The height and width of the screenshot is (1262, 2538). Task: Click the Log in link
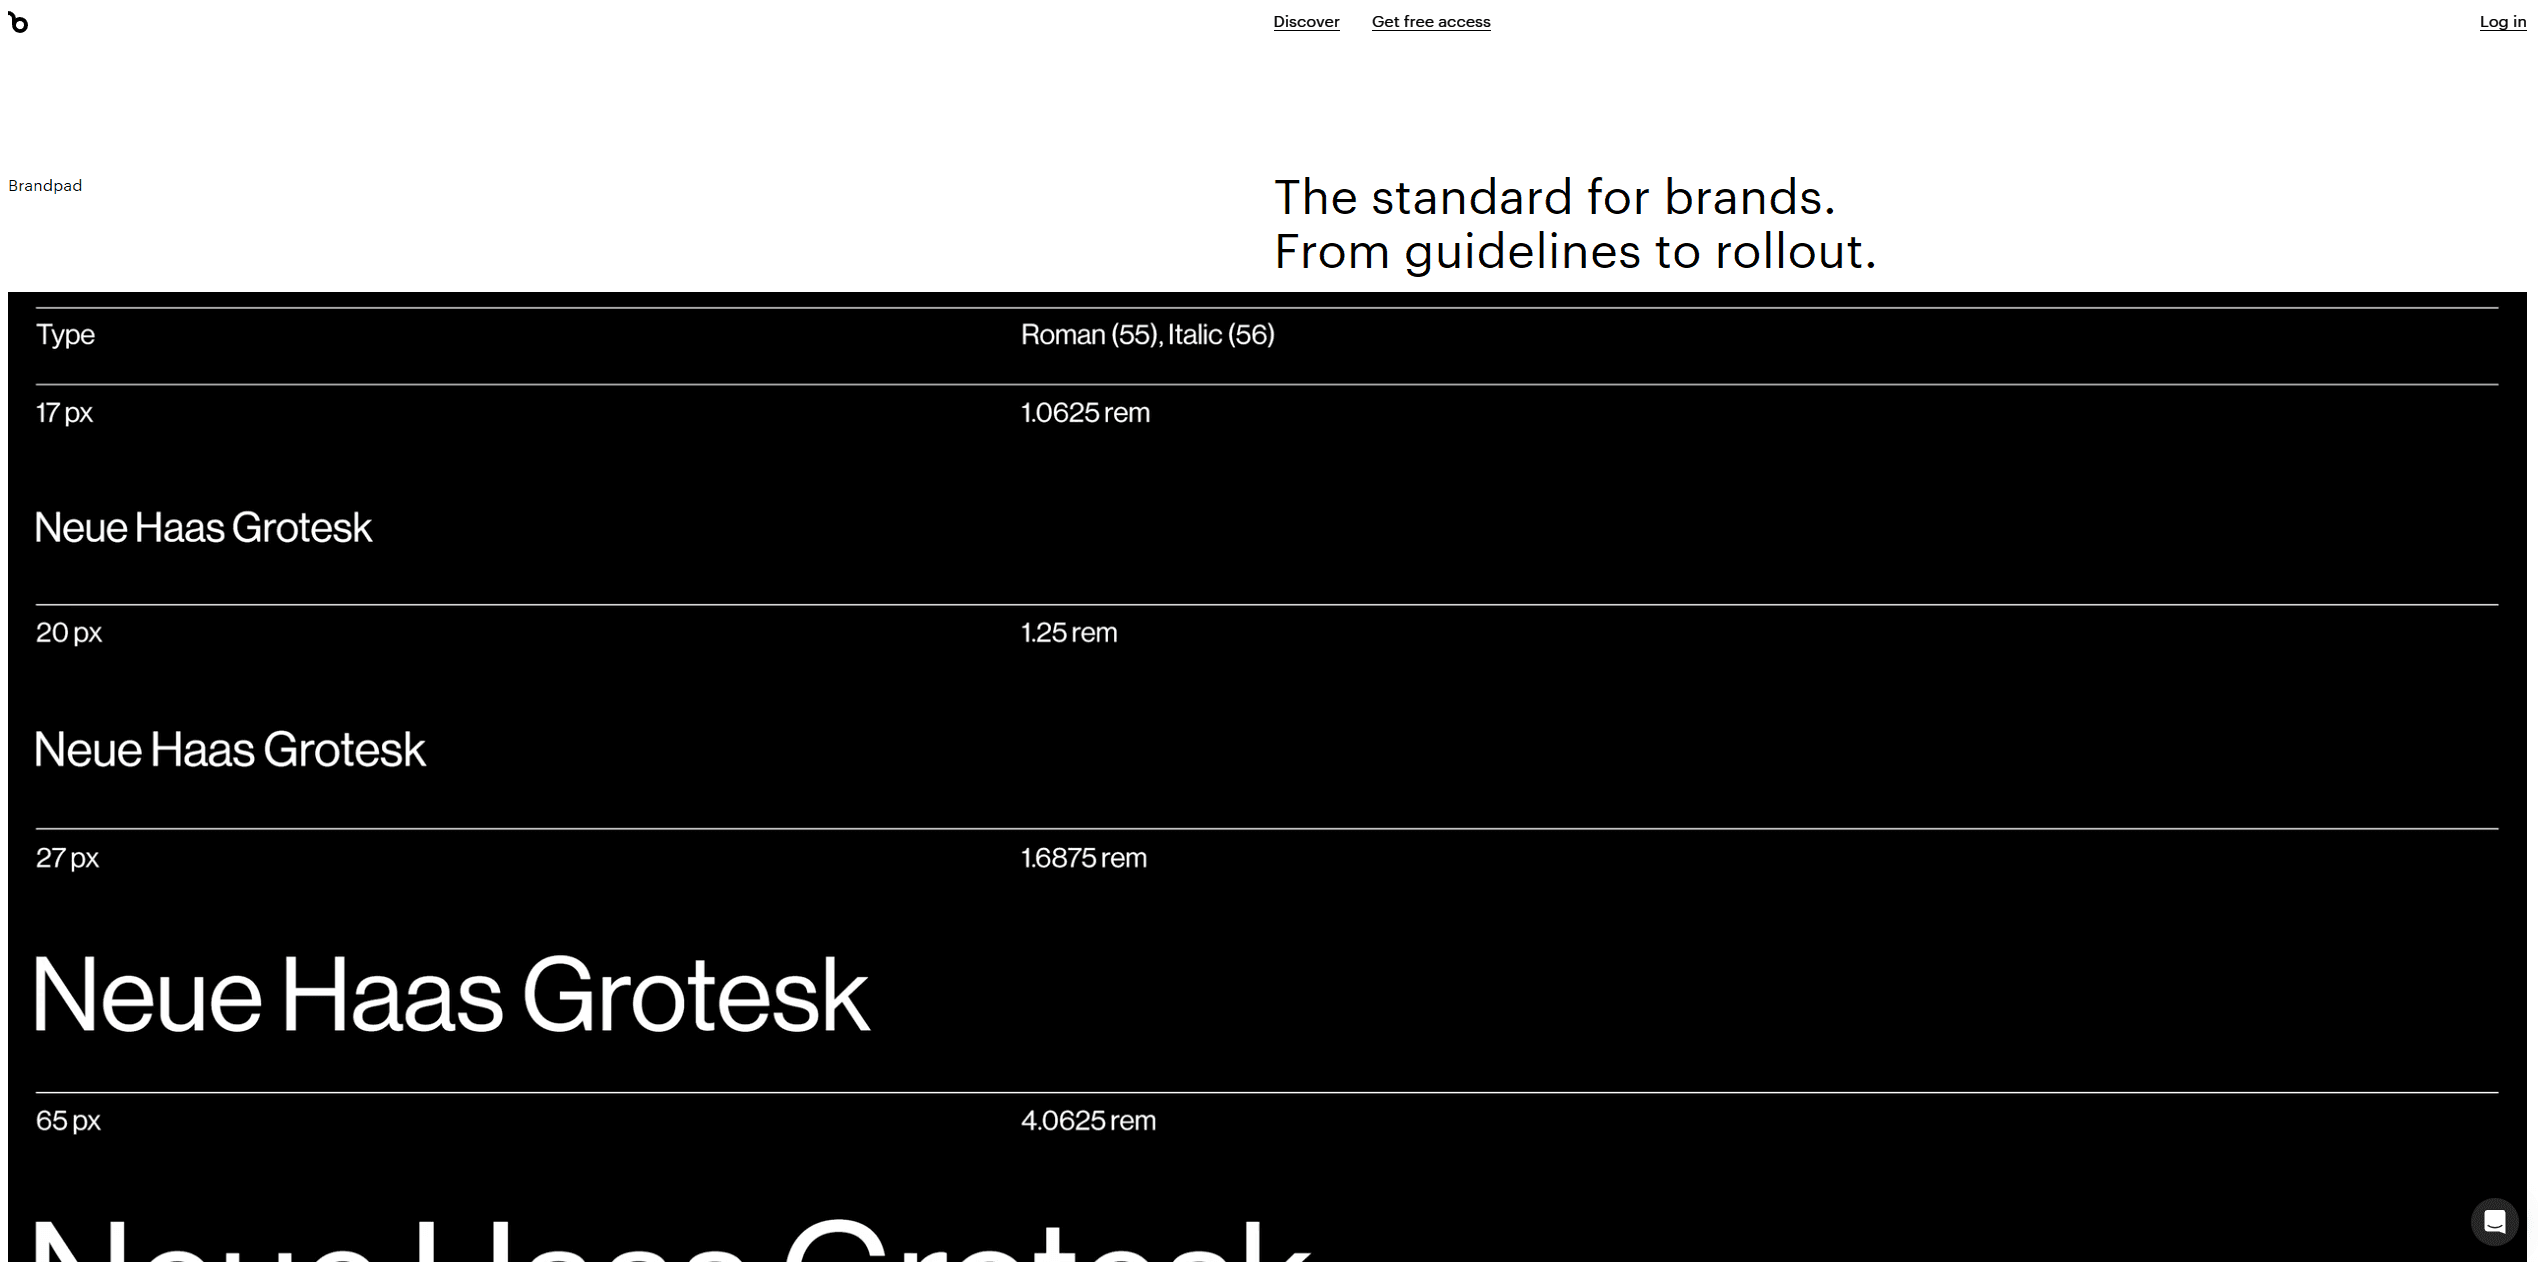coord(2503,22)
